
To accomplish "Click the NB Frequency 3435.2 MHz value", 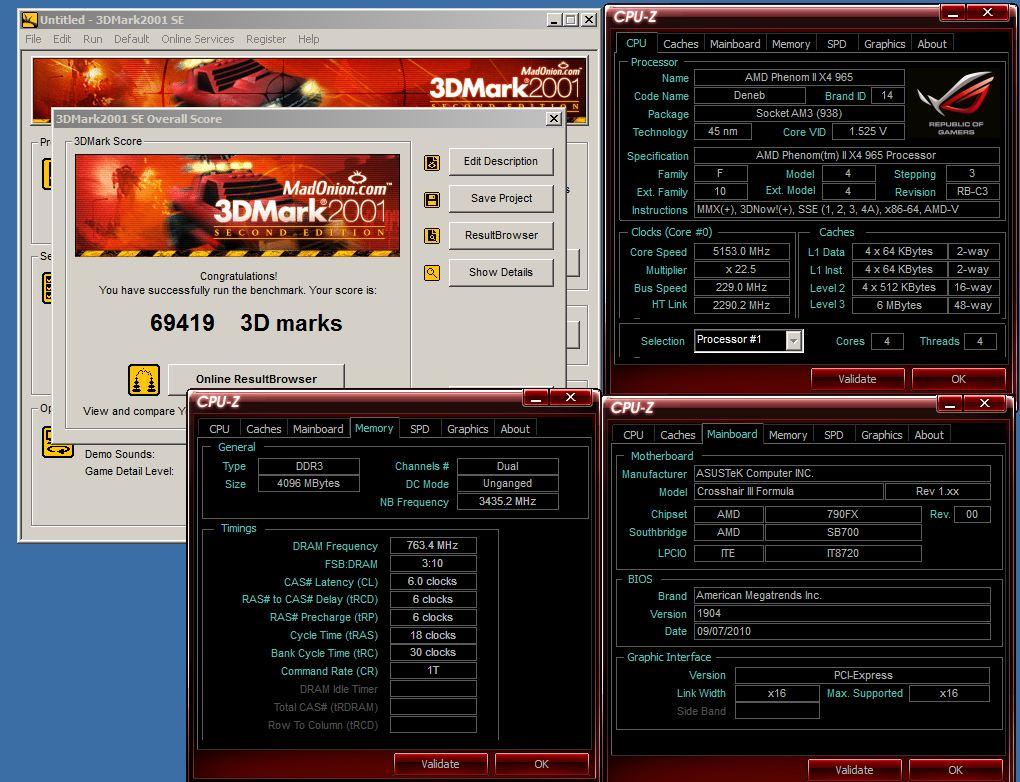I will (507, 502).
